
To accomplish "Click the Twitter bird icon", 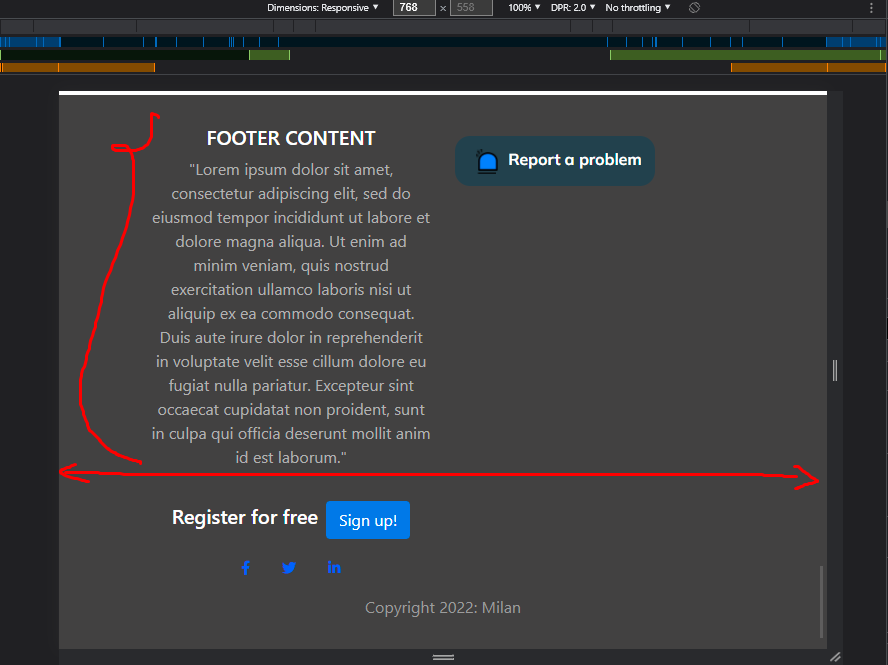I will pos(289,567).
